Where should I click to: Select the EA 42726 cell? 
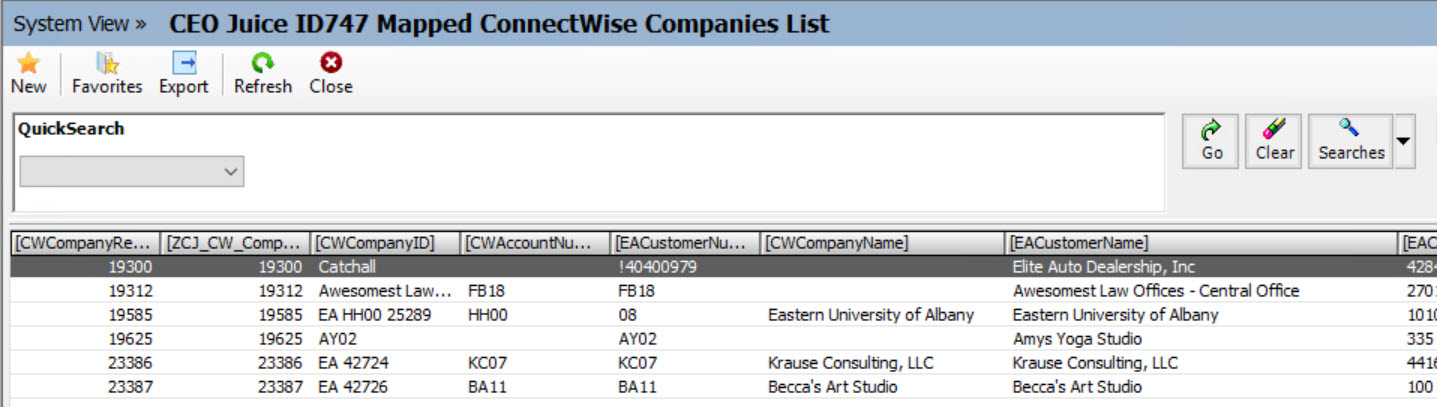click(x=386, y=387)
